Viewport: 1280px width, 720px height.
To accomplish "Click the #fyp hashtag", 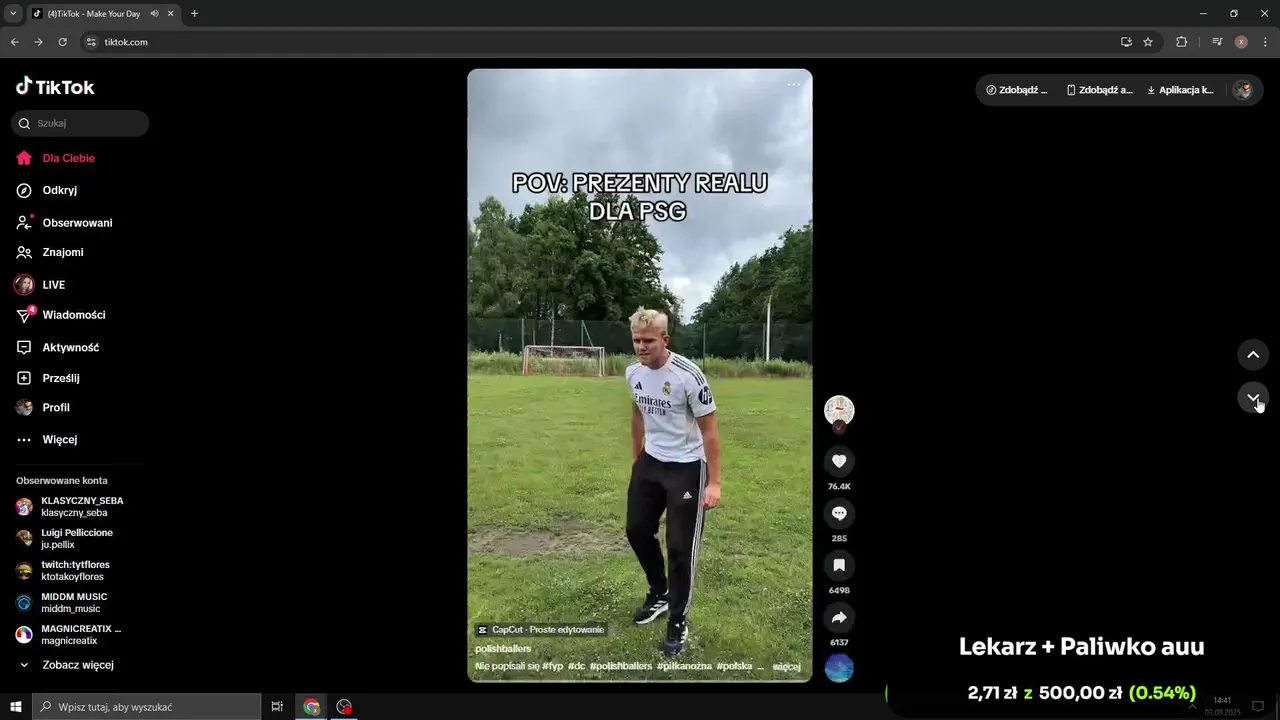I will tap(553, 666).
